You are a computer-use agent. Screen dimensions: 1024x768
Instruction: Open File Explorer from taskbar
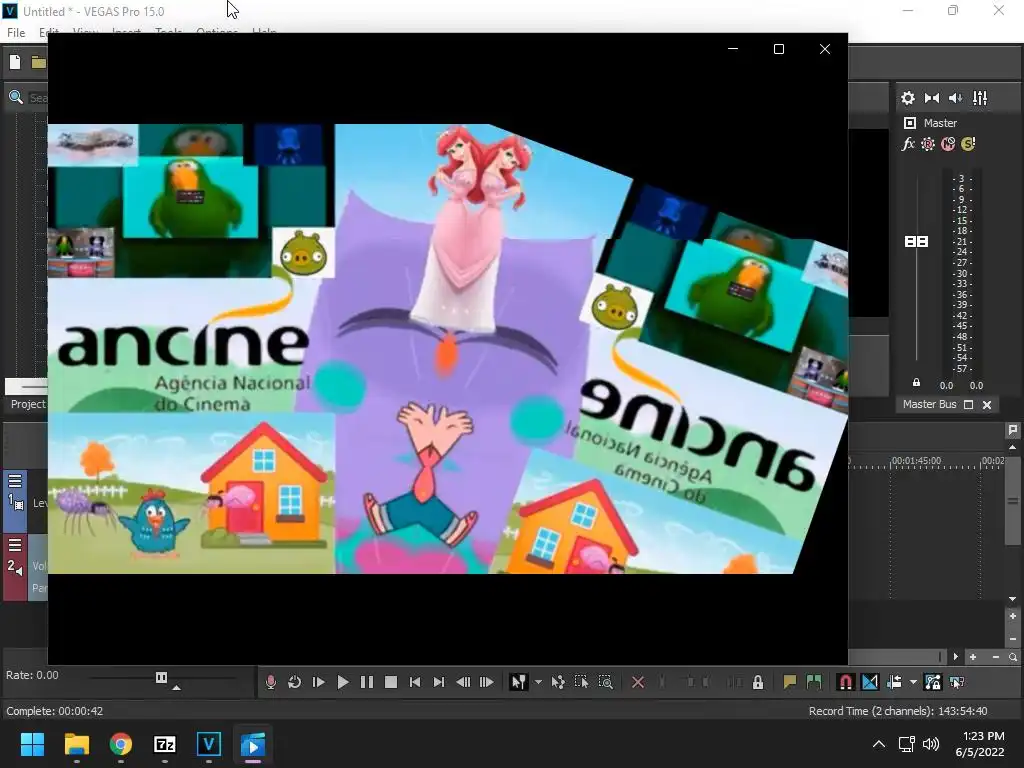[76, 744]
